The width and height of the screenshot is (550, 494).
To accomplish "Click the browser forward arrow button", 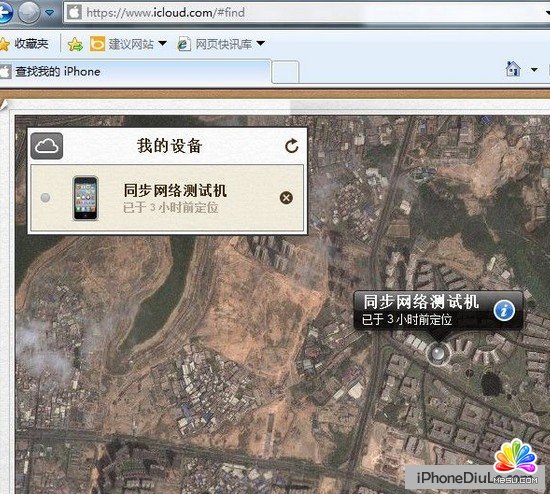I will tap(29, 13).
